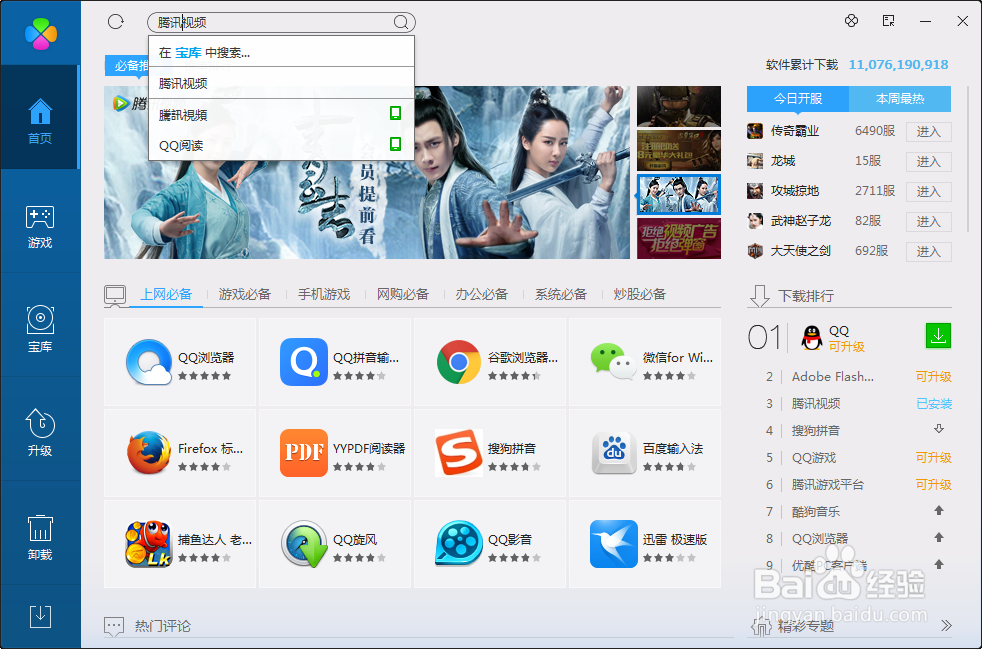This screenshot has width=982, height=649.
Task: Select the 办公必备 category tab
Action: pyautogui.click(x=482, y=294)
